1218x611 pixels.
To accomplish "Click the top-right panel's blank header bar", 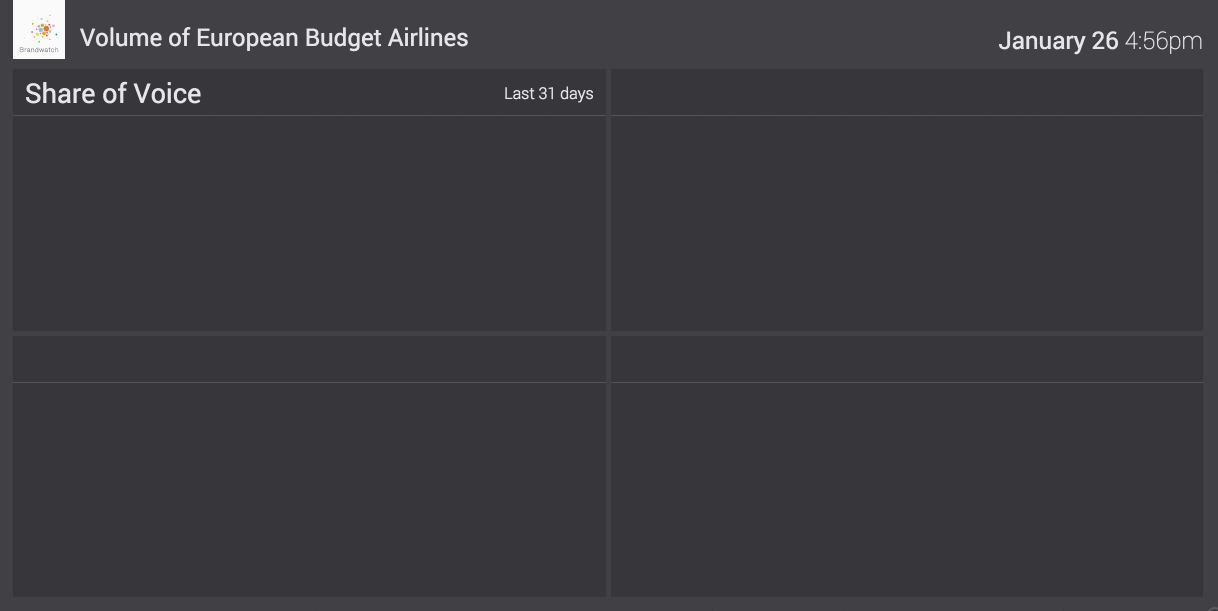I will 907,93.
